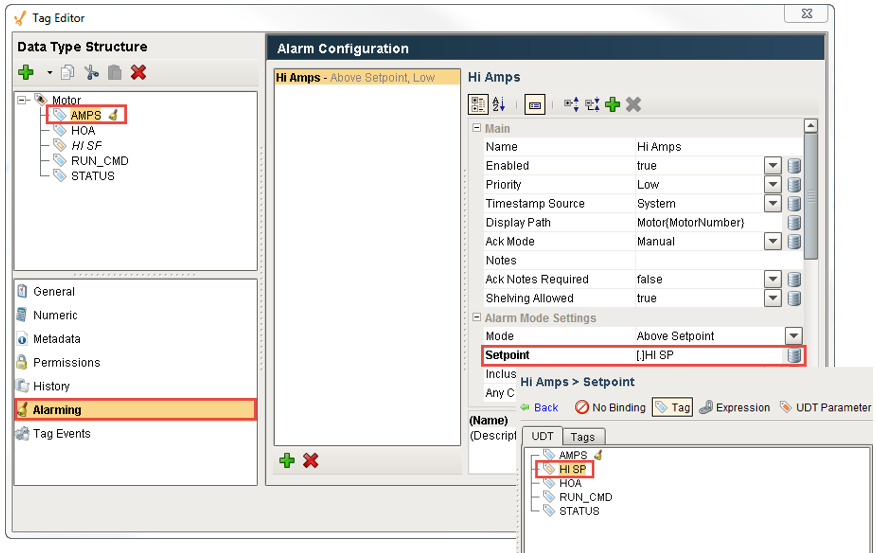876x553 pixels.
Task: Click the green add tag icon in Data Type Structure
Action: (x=26, y=72)
